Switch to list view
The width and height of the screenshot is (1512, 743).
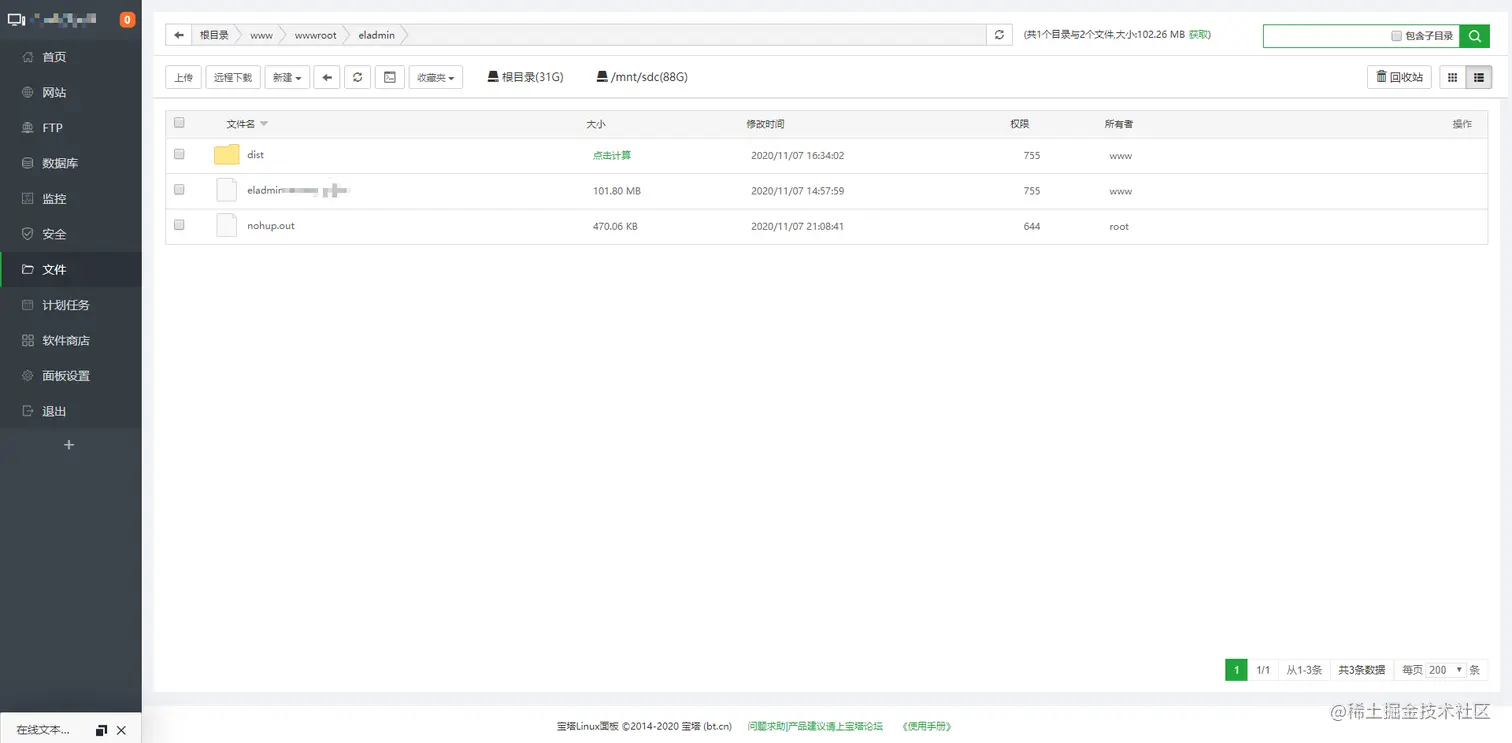pos(1478,77)
